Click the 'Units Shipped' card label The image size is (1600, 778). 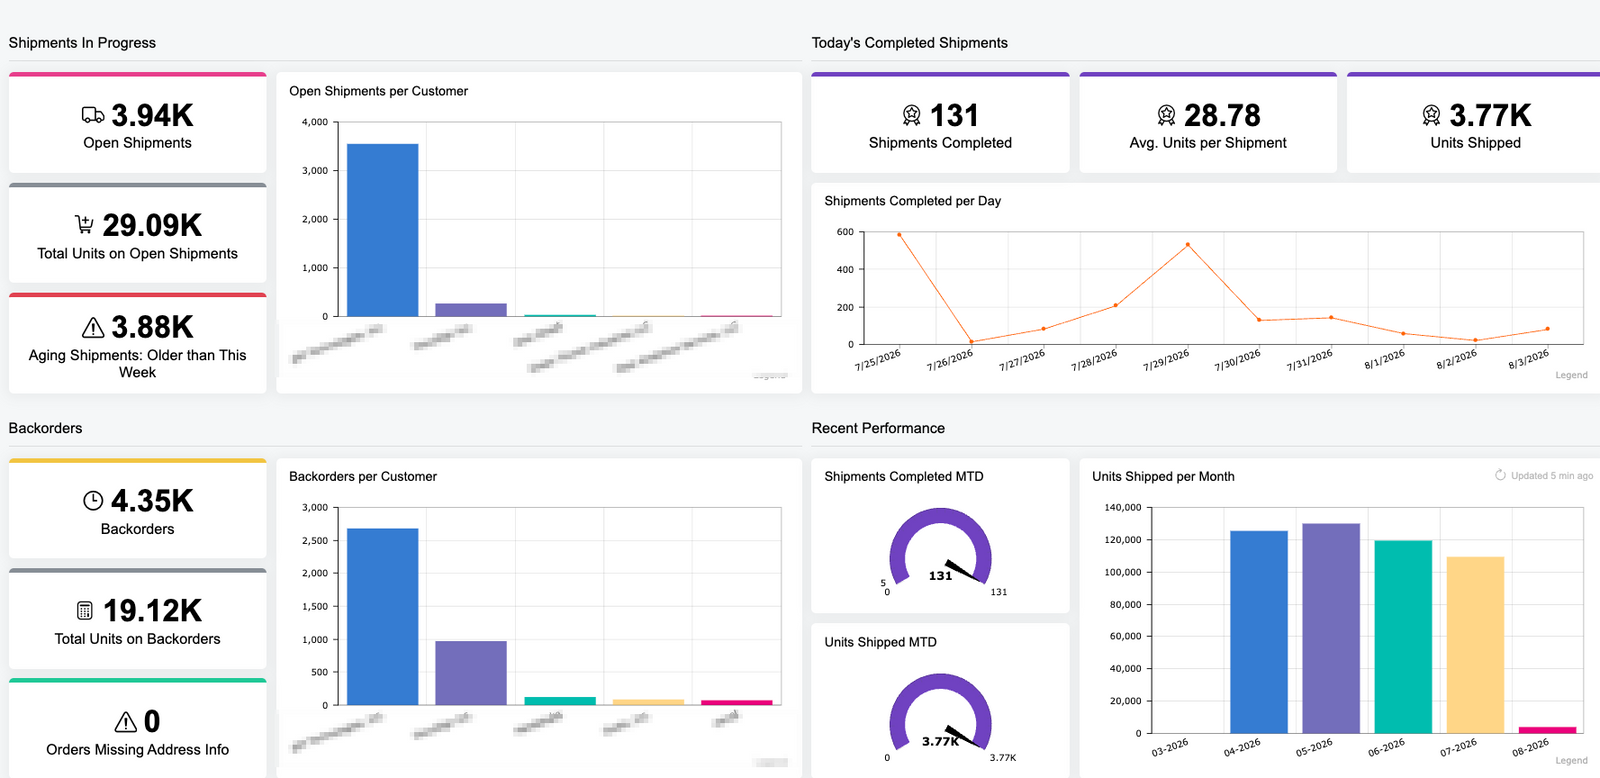click(x=1476, y=143)
